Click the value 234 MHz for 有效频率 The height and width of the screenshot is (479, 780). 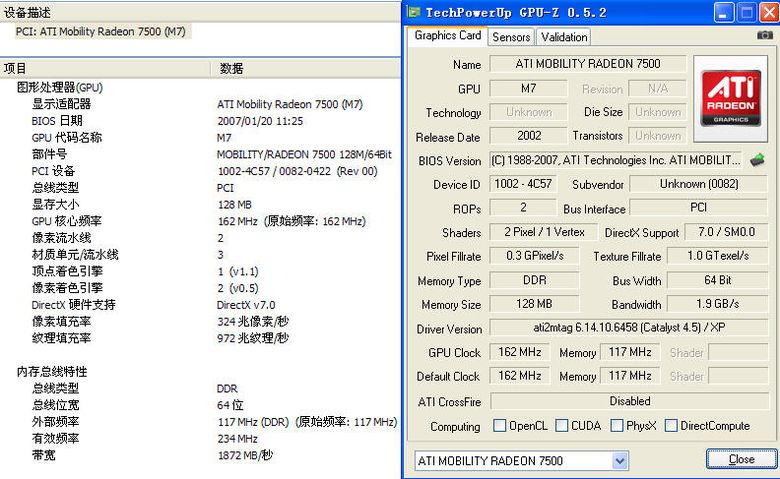coord(237,439)
